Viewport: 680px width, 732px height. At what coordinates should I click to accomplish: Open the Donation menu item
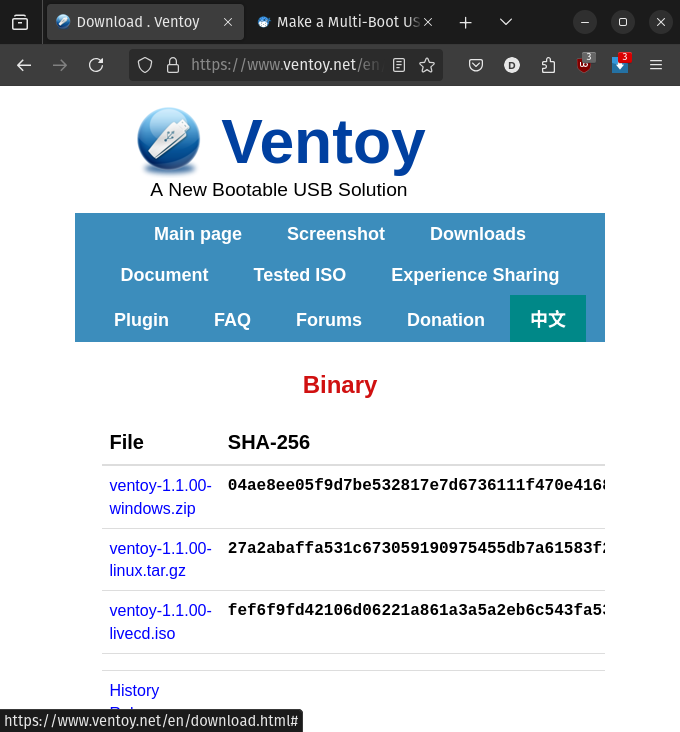click(446, 320)
